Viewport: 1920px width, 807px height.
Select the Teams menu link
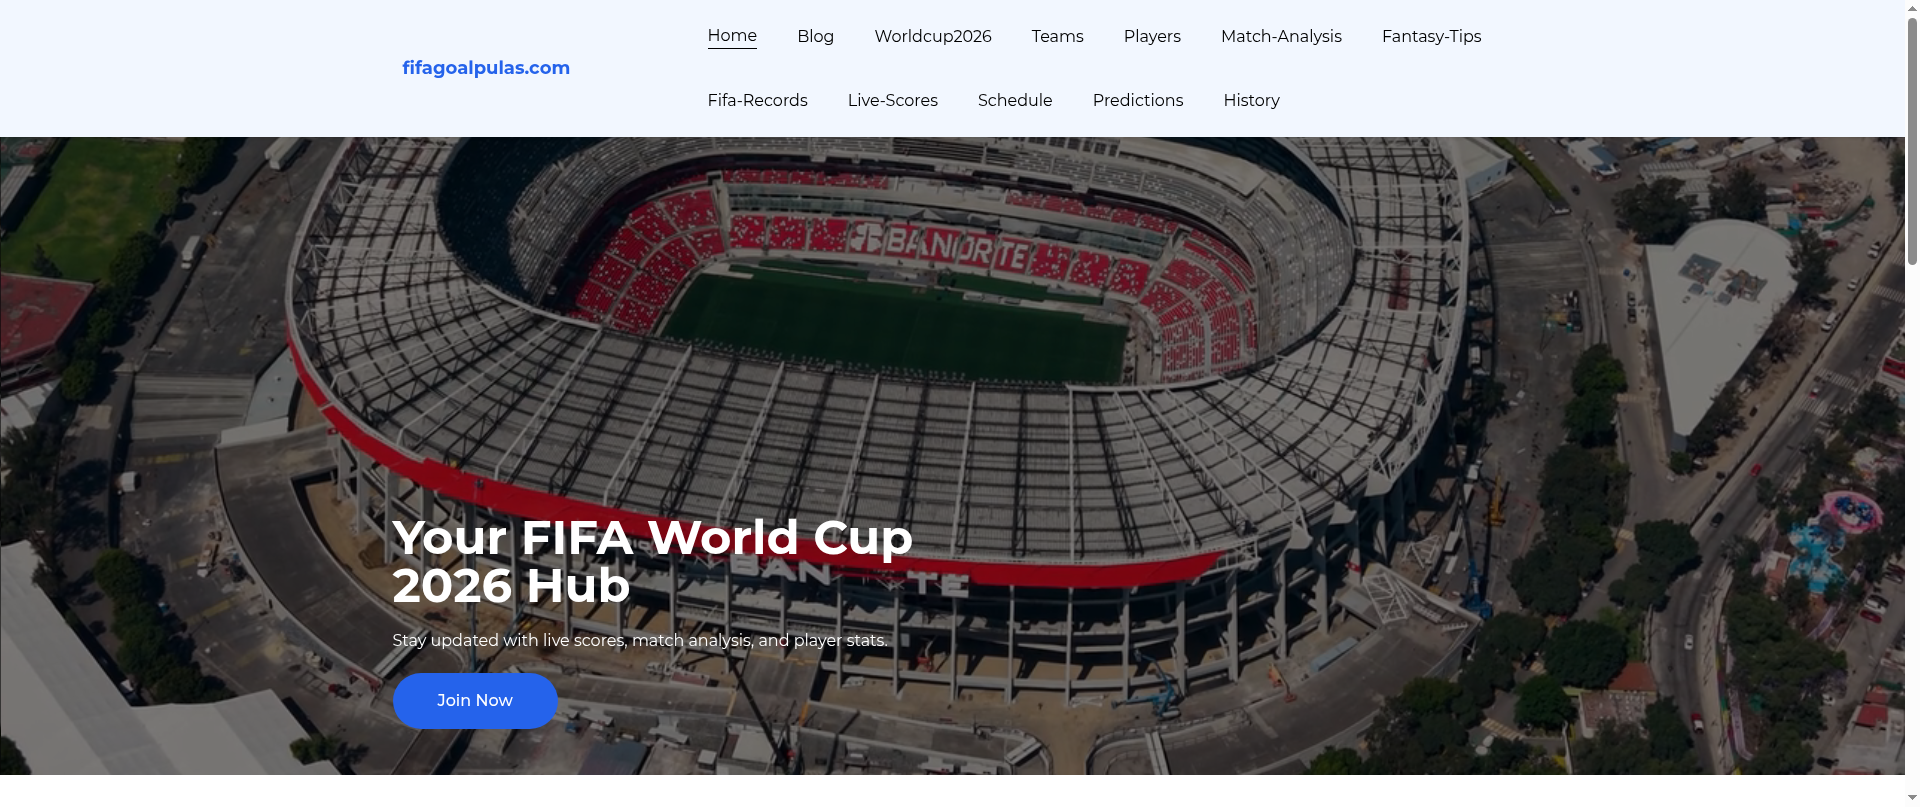point(1057,36)
